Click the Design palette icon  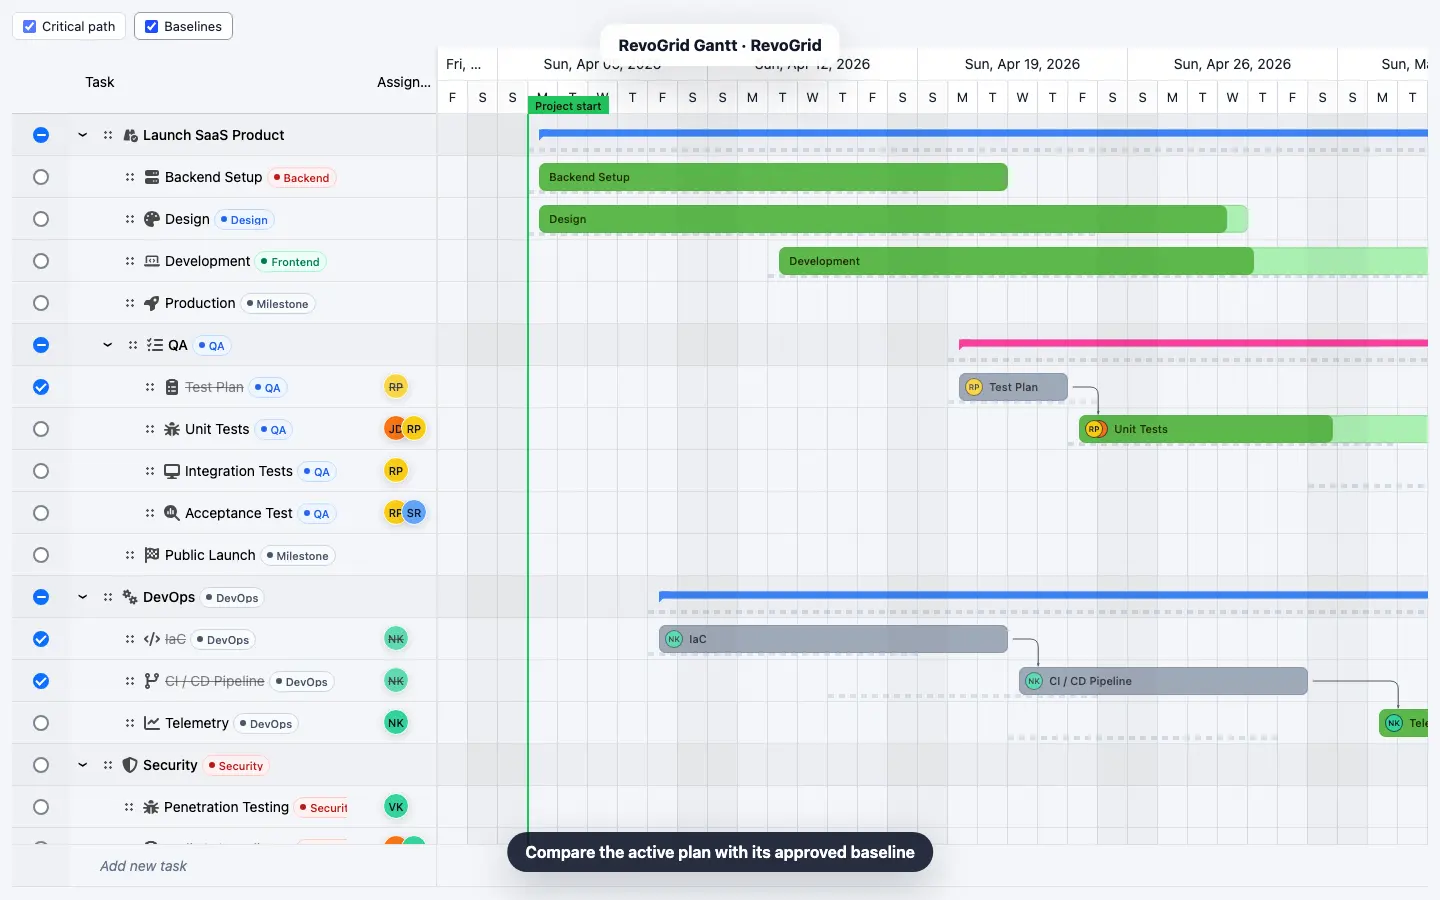152,219
